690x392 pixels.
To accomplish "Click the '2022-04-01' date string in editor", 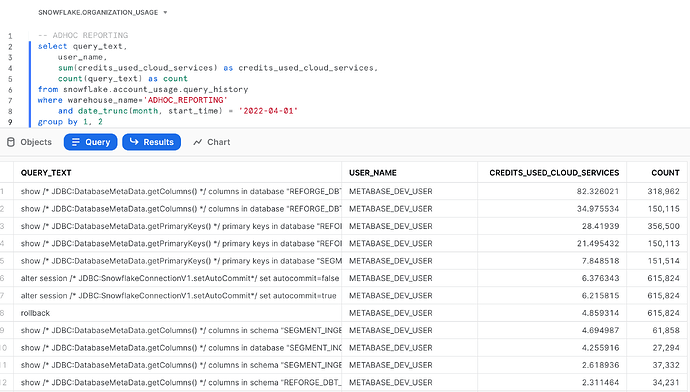I will pos(268,111).
